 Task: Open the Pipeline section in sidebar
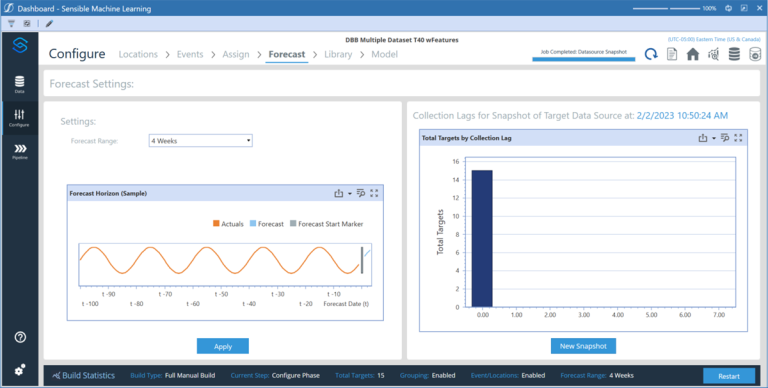(x=20, y=152)
